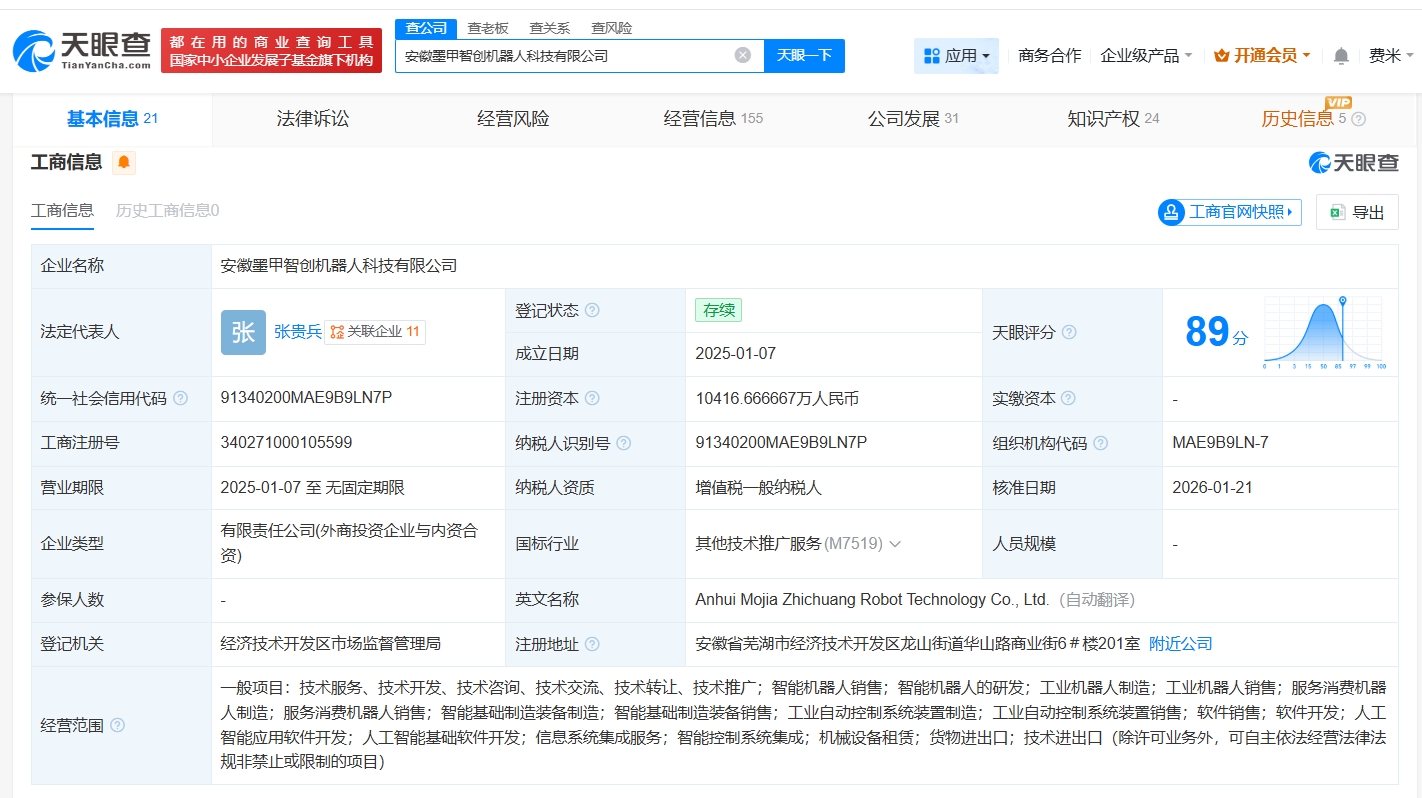Image resolution: width=1422 pixels, height=798 pixels.
Task: Click orange alert bell beside 工商信息
Action: tap(124, 162)
